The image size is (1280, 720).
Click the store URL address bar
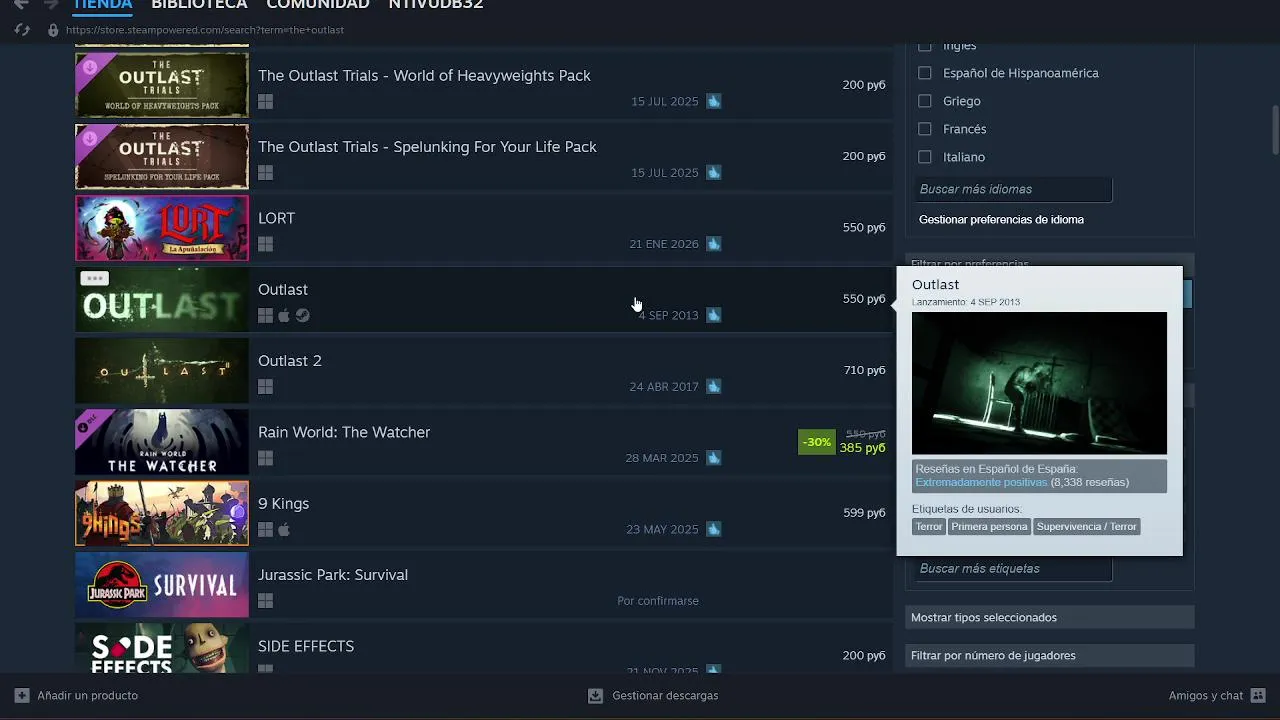[x=205, y=30]
